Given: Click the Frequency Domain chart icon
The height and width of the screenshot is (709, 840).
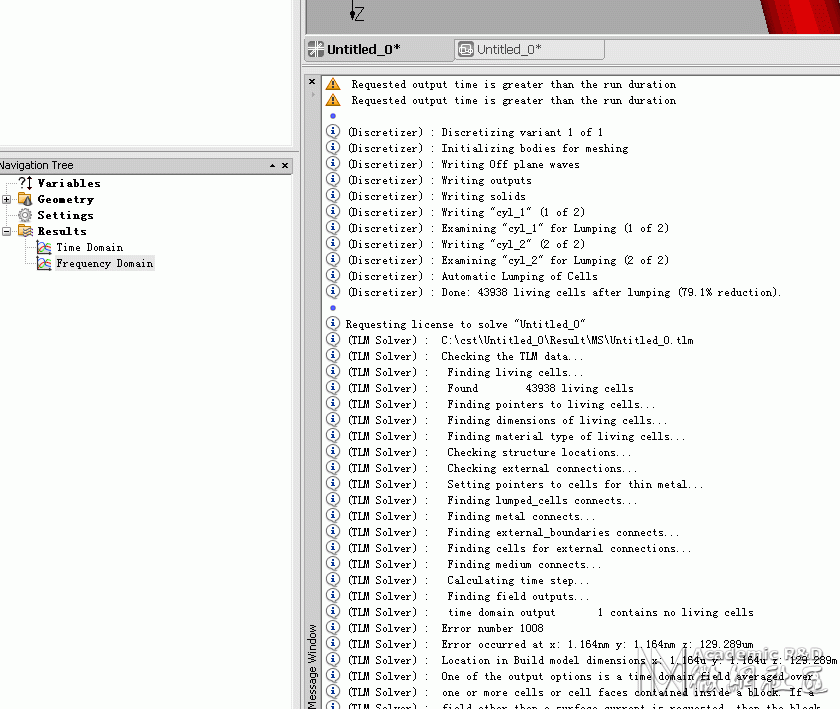Looking at the screenshot, I should [44, 264].
